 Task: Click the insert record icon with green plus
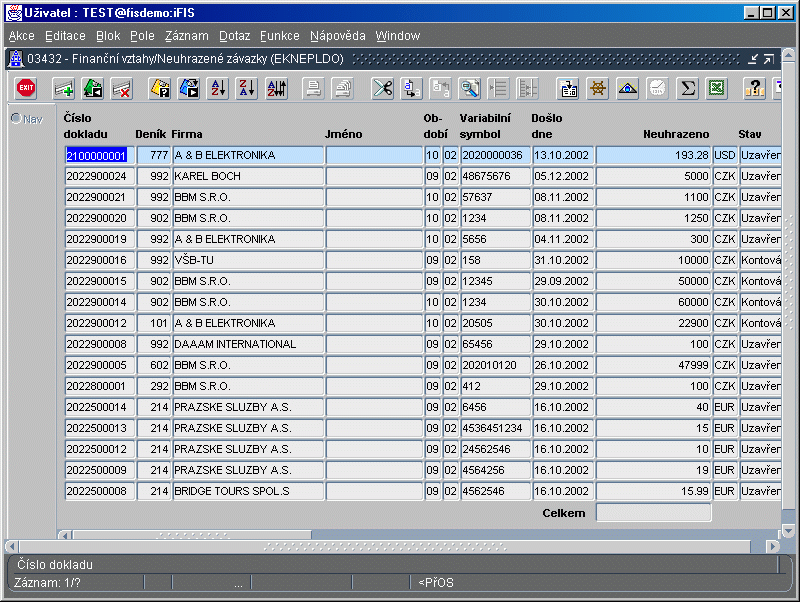tap(63, 88)
